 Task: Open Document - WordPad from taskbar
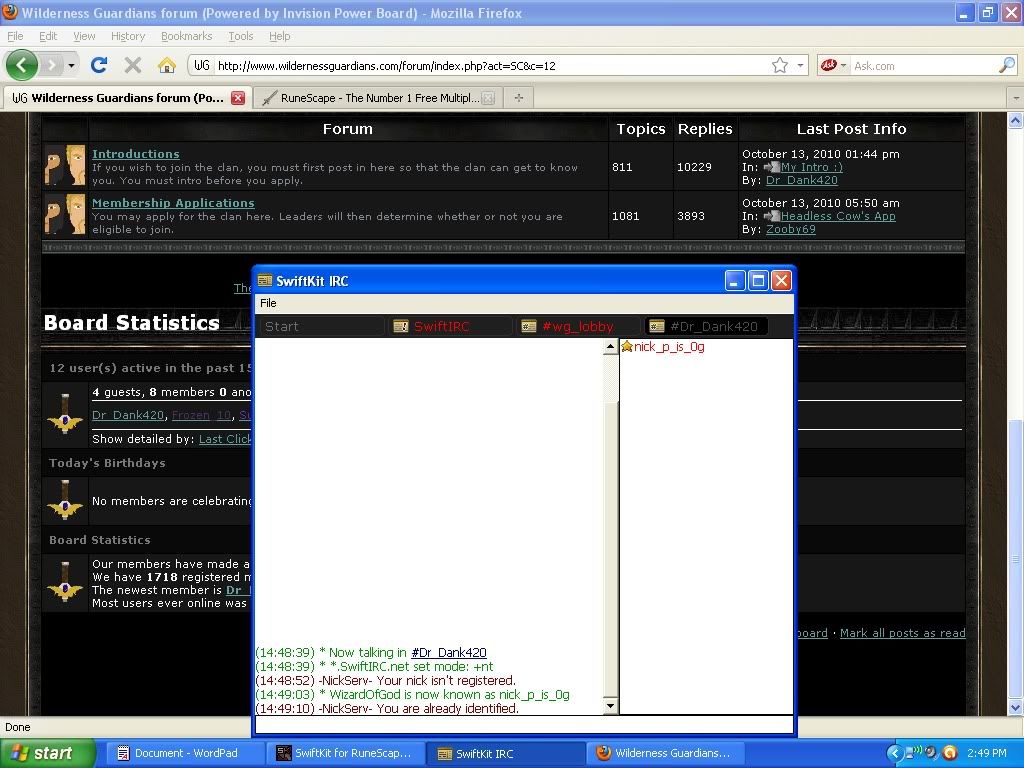click(x=186, y=754)
